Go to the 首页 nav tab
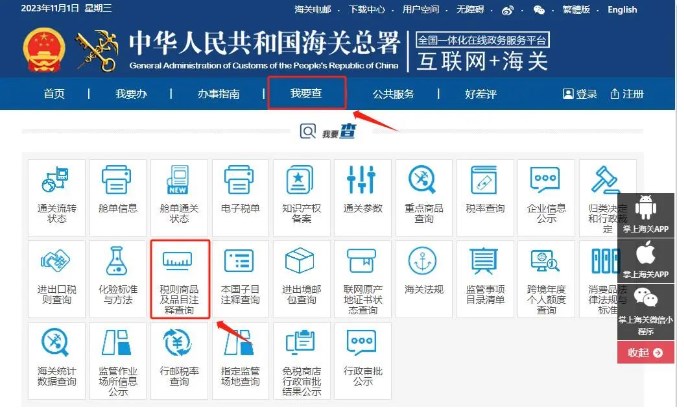Image resolution: width=684 pixels, height=417 pixels. (54, 94)
